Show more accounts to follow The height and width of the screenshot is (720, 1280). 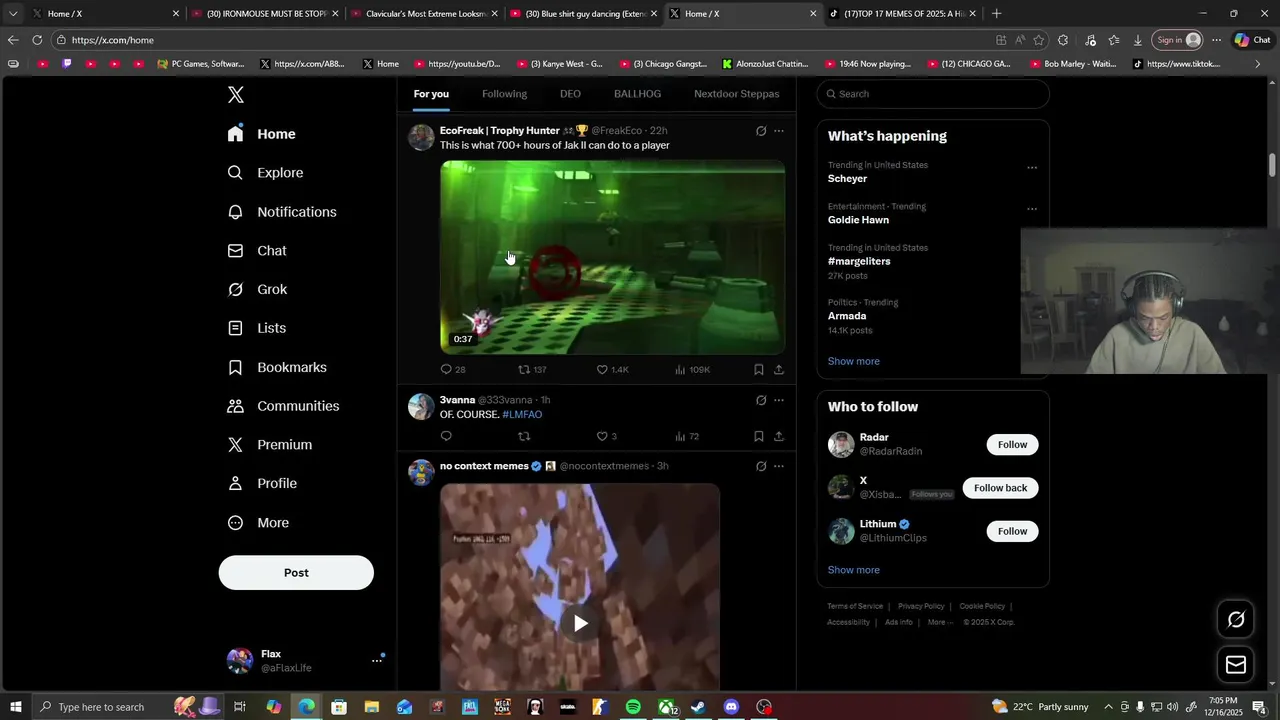[x=854, y=570]
